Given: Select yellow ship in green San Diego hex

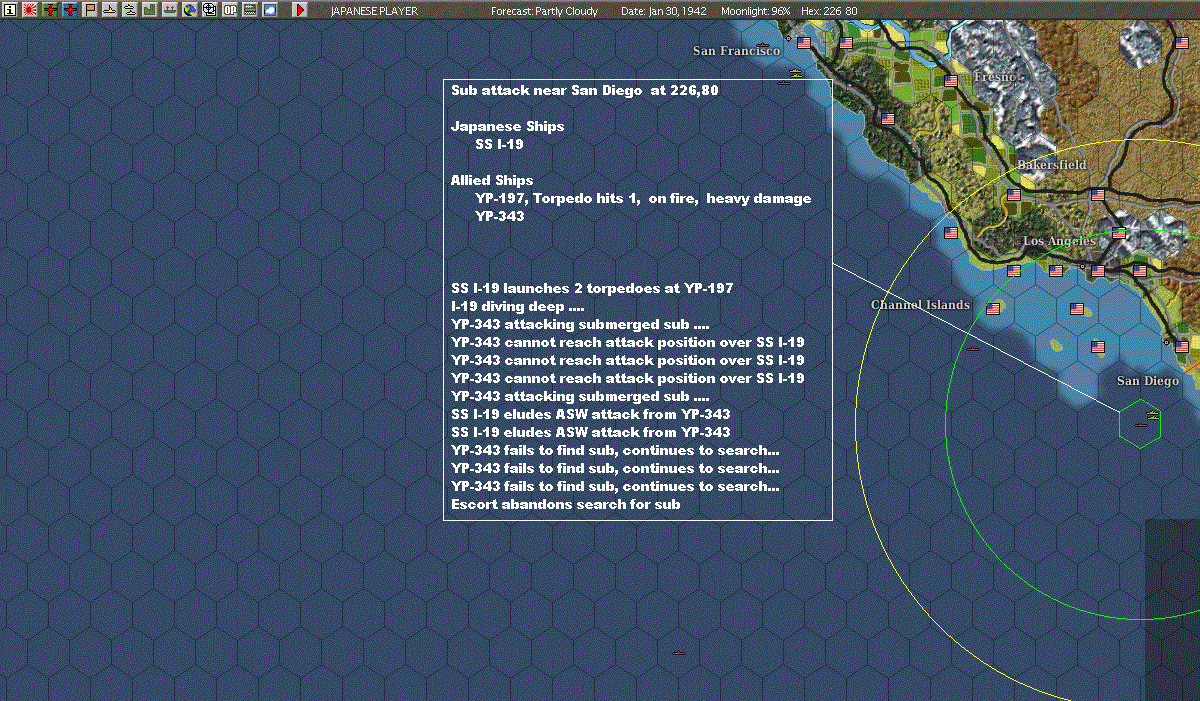Looking at the screenshot, I should click(x=1152, y=413).
